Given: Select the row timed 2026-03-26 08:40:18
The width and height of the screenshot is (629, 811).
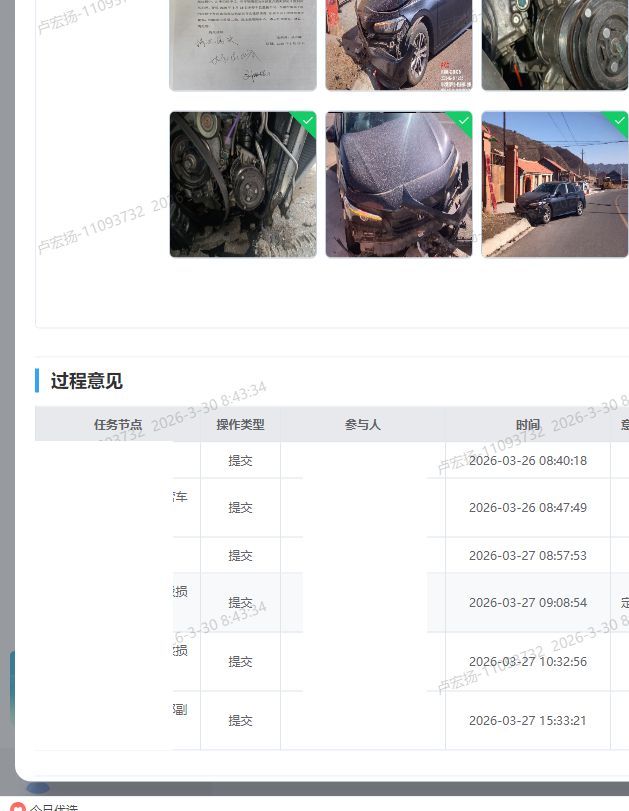Looking at the screenshot, I should pos(527,461).
